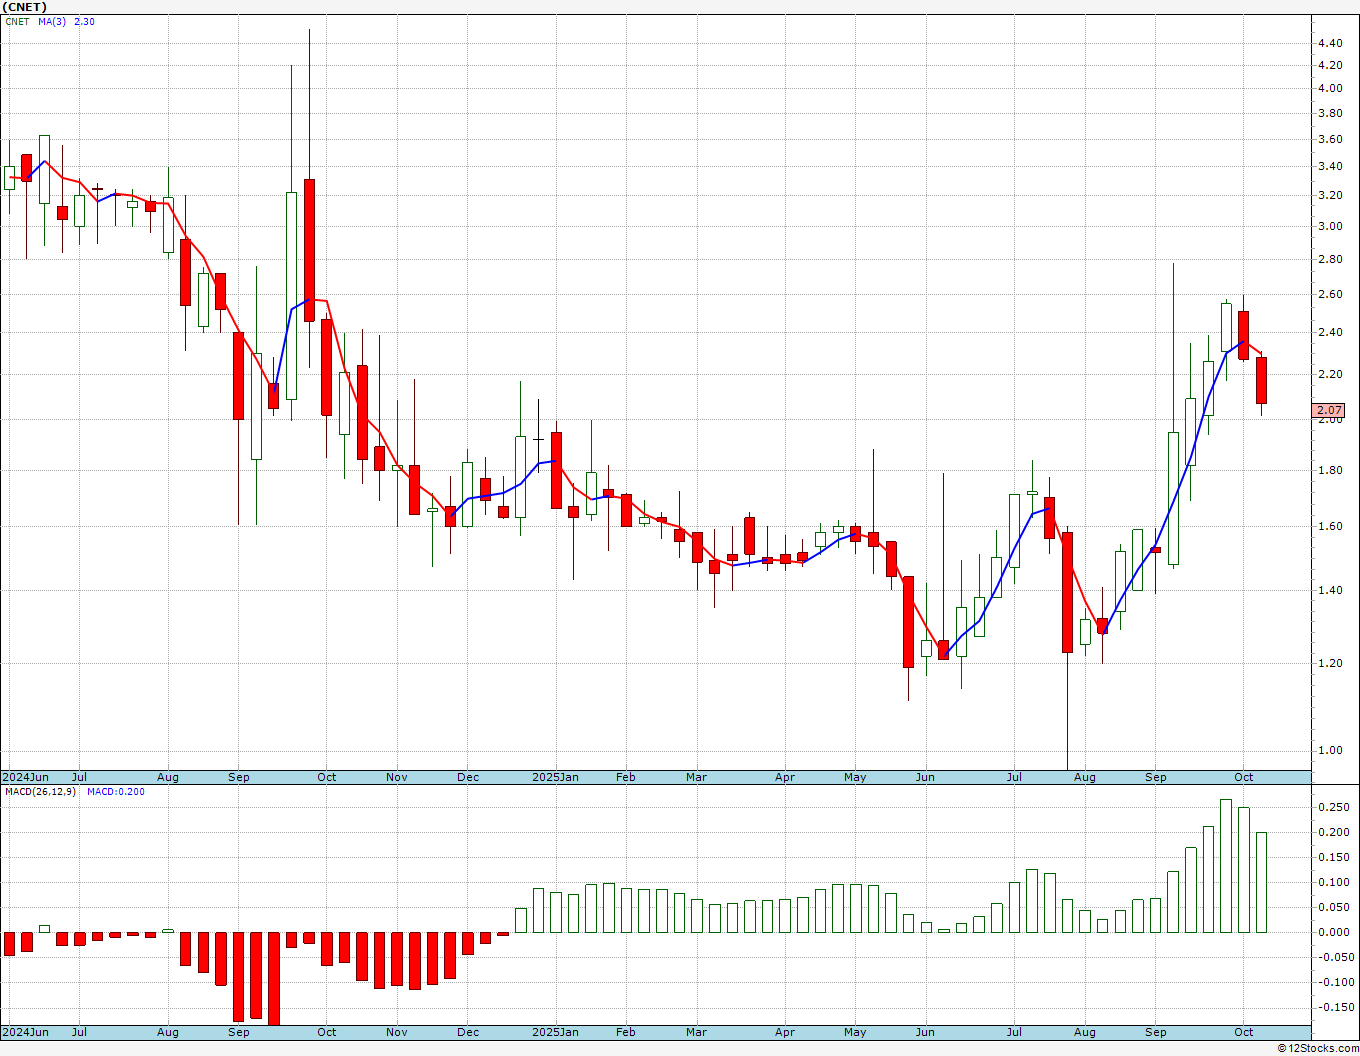The image size is (1360, 1056).
Task: Click the 2.07 current price tag
Action: pos(1329,410)
